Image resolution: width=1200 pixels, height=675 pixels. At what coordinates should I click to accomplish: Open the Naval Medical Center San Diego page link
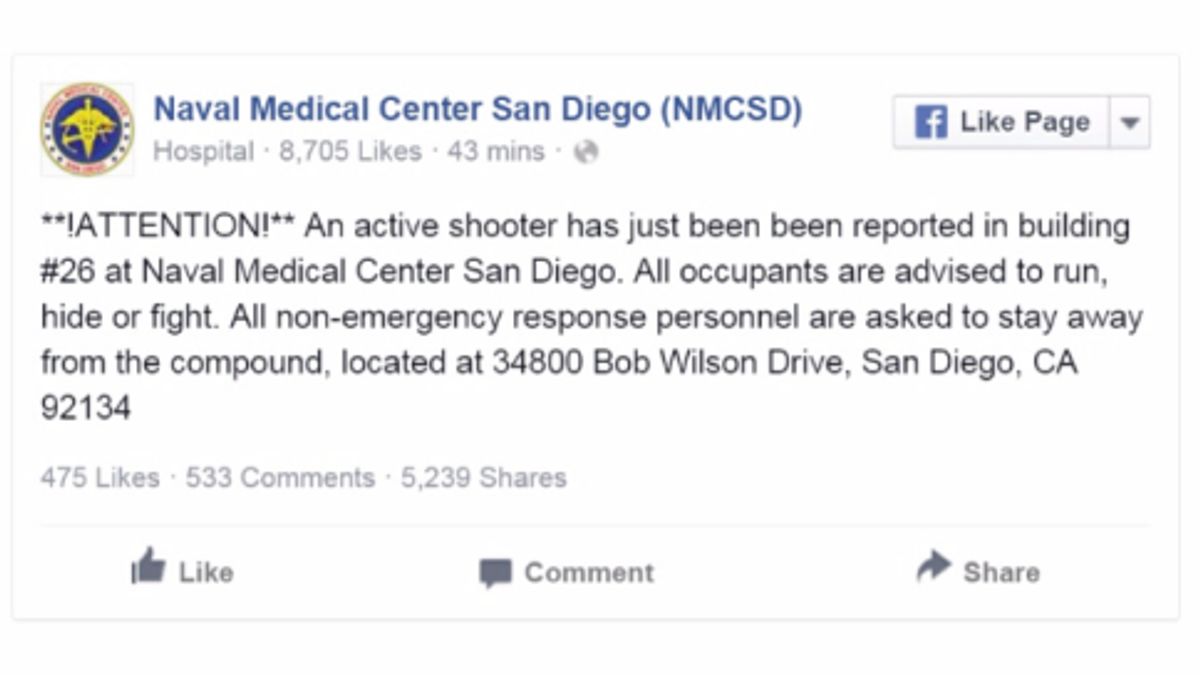coord(477,110)
